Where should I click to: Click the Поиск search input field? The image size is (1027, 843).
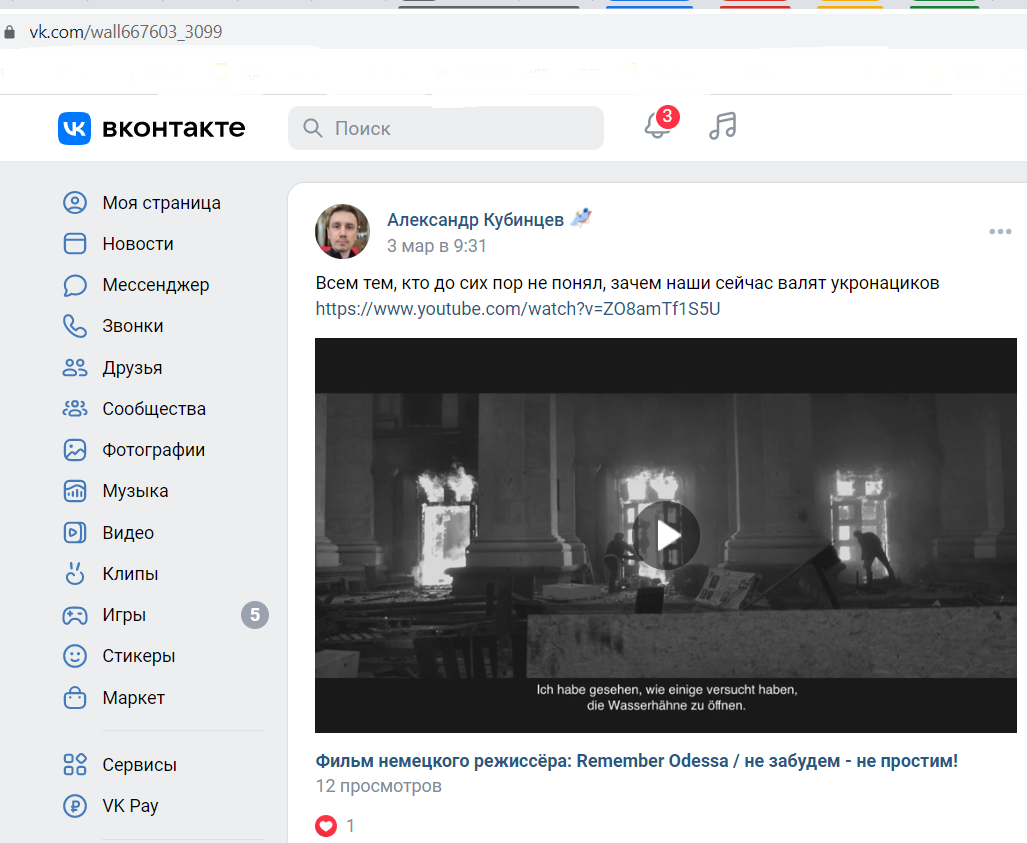(x=445, y=128)
